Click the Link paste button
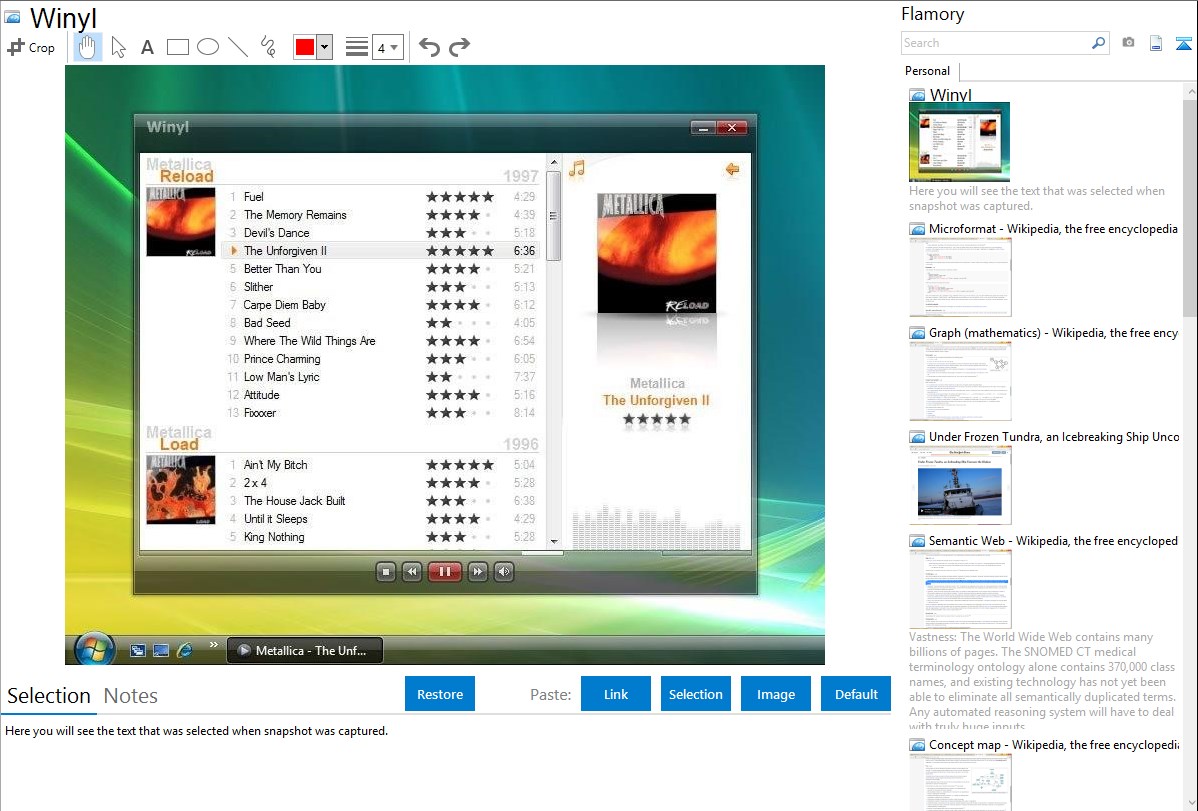This screenshot has height=811, width=1198. point(616,694)
